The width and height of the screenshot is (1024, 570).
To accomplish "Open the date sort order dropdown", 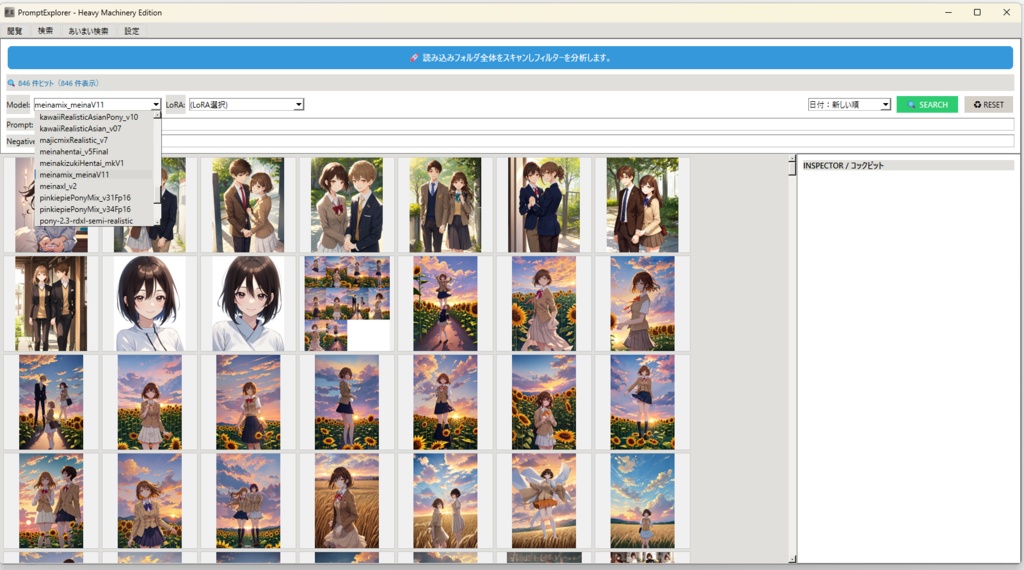I will (x=849, y=104).
